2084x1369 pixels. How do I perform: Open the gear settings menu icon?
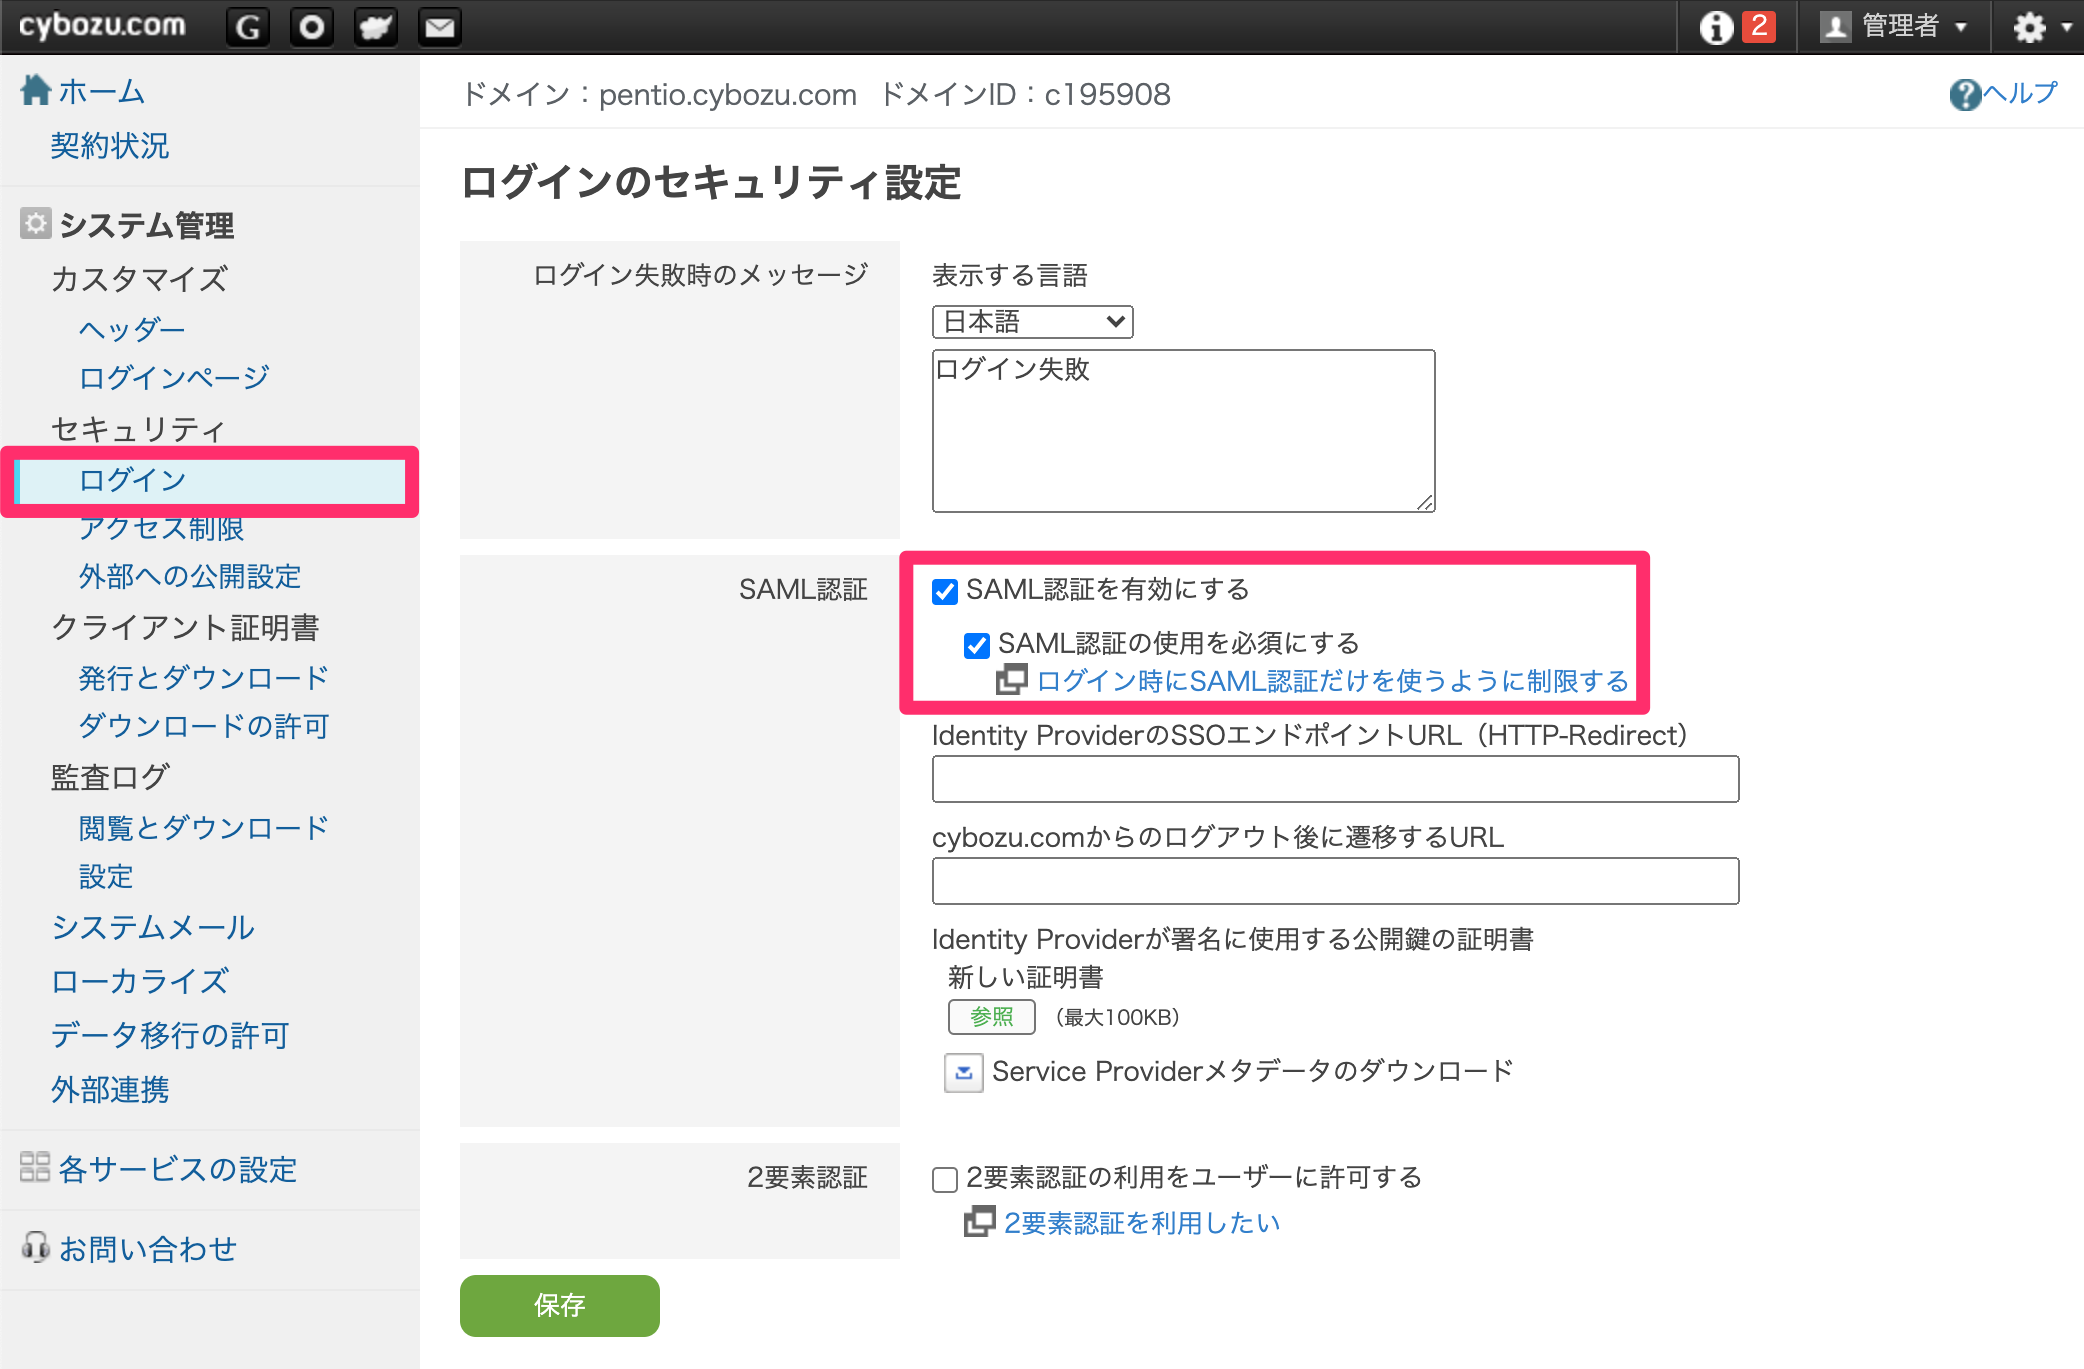[x=2029, y=27]
